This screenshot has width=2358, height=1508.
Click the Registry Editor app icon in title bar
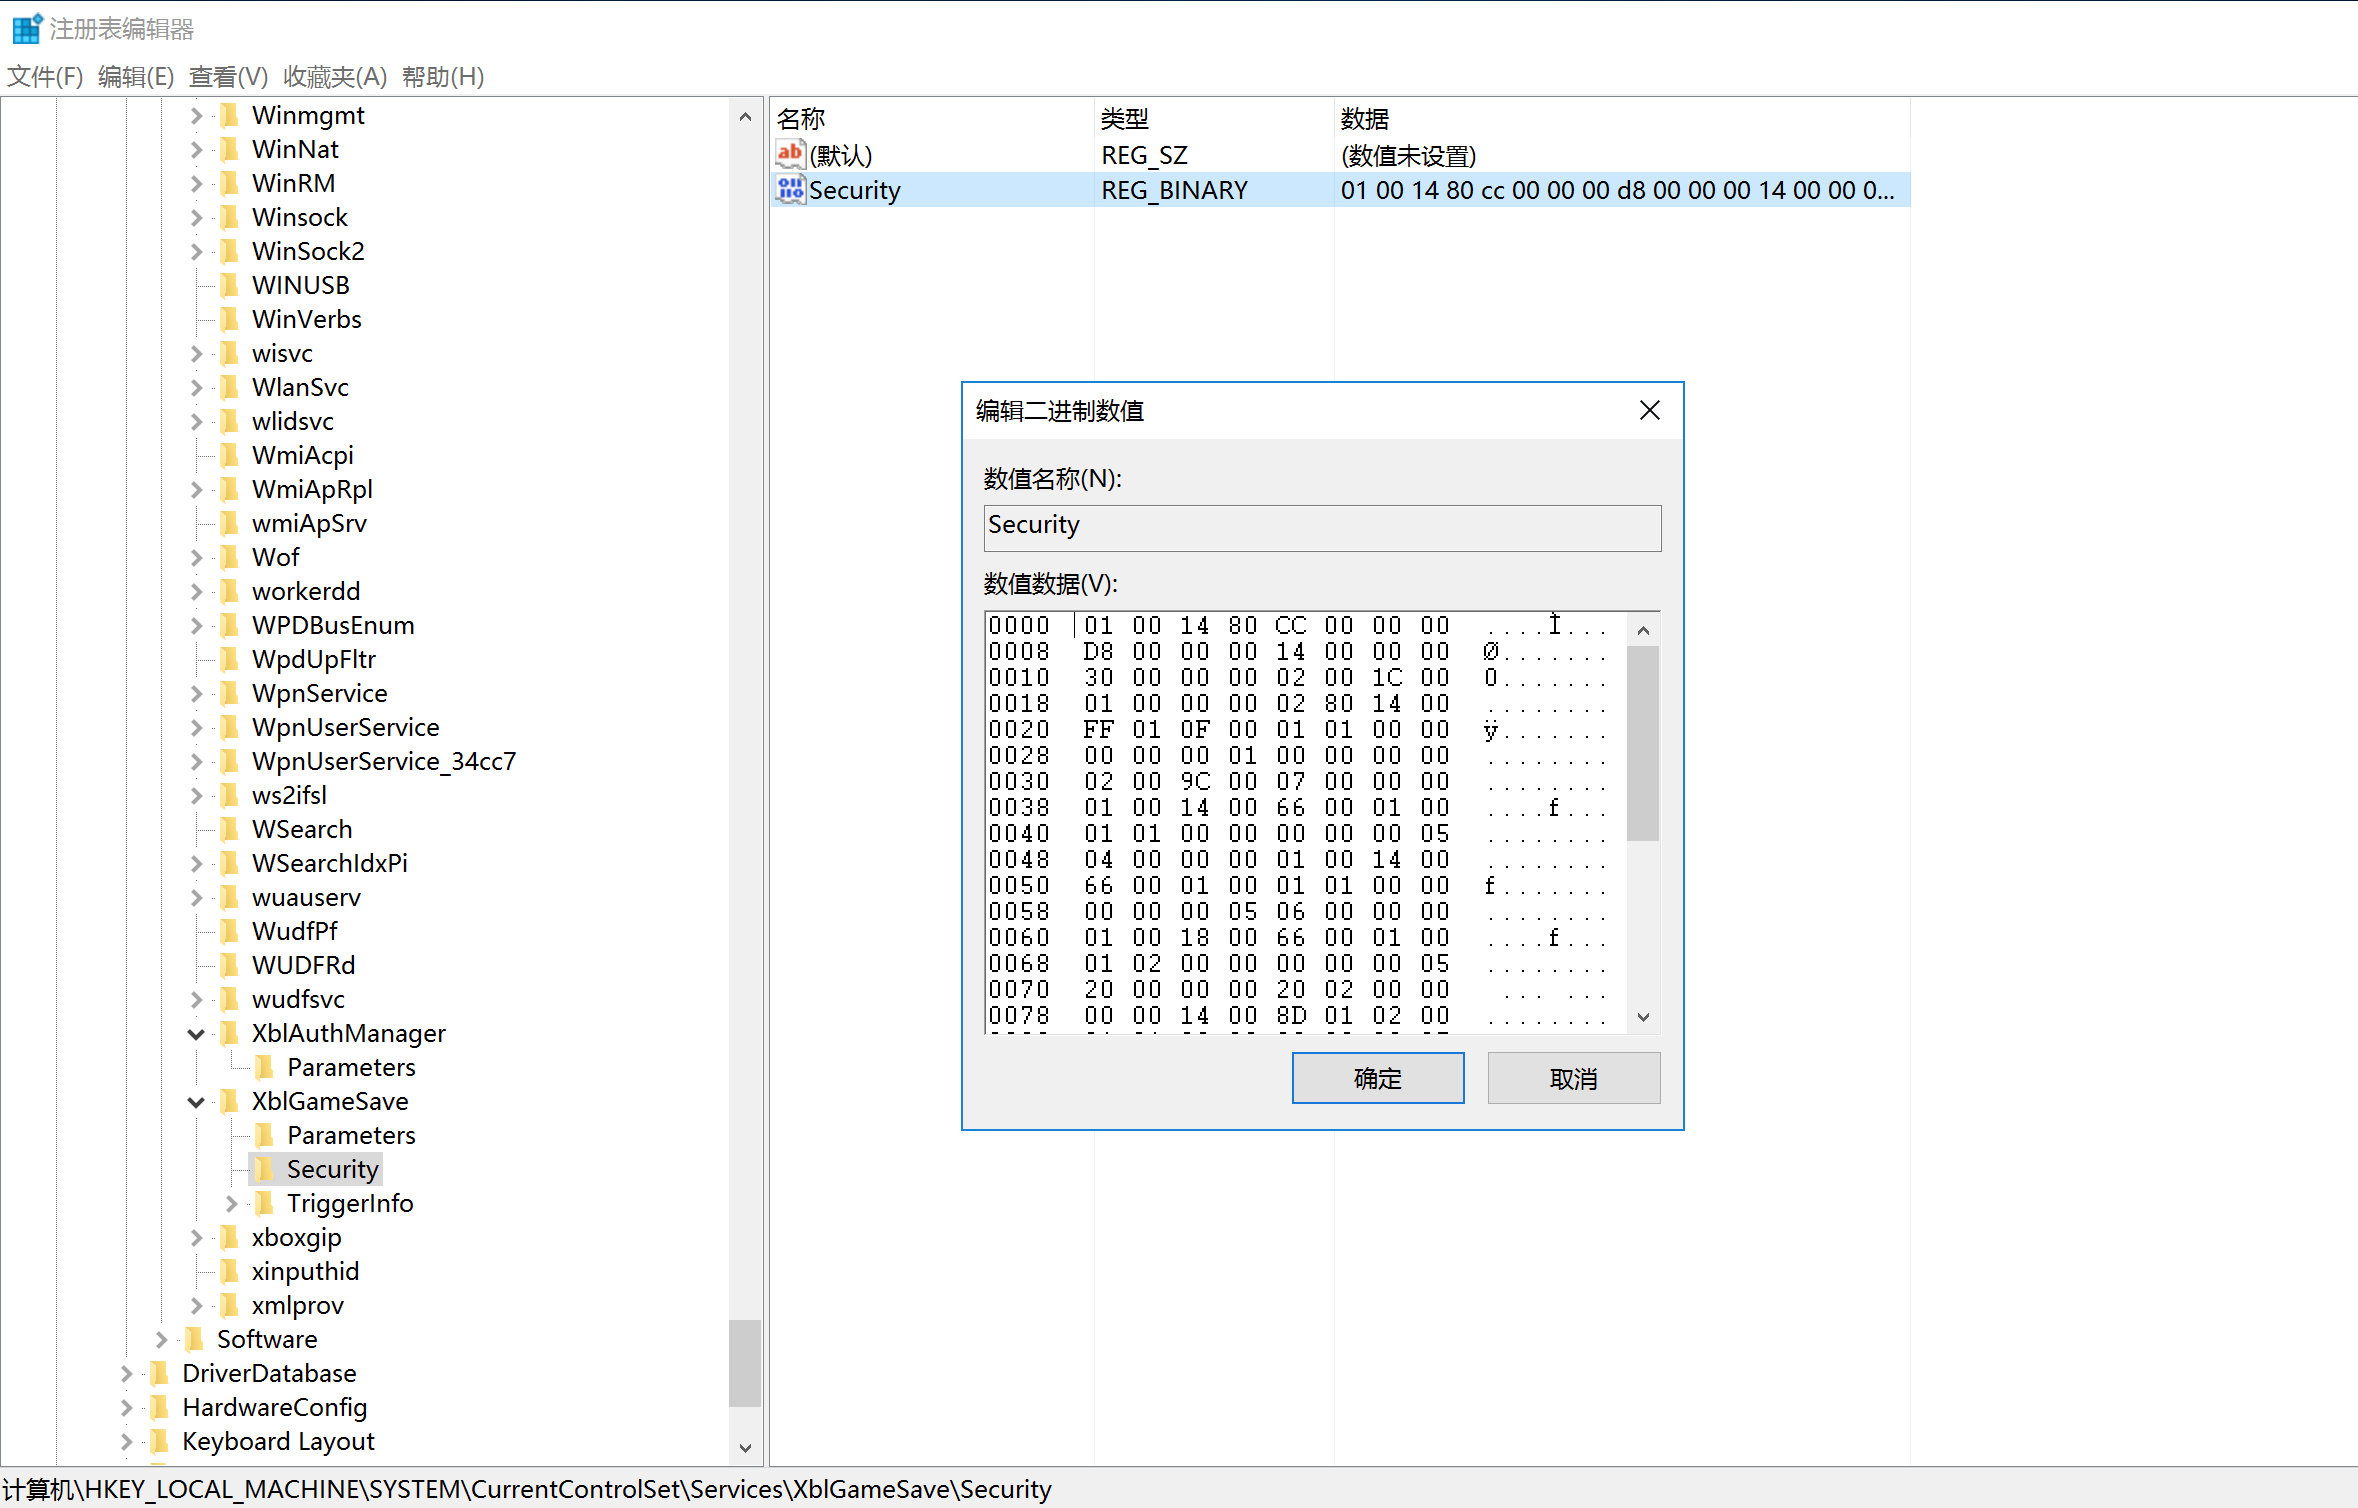(27, 28)
